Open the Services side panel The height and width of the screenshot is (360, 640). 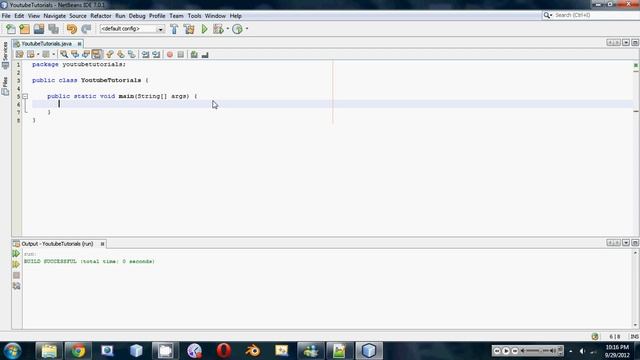pos(5,55)
